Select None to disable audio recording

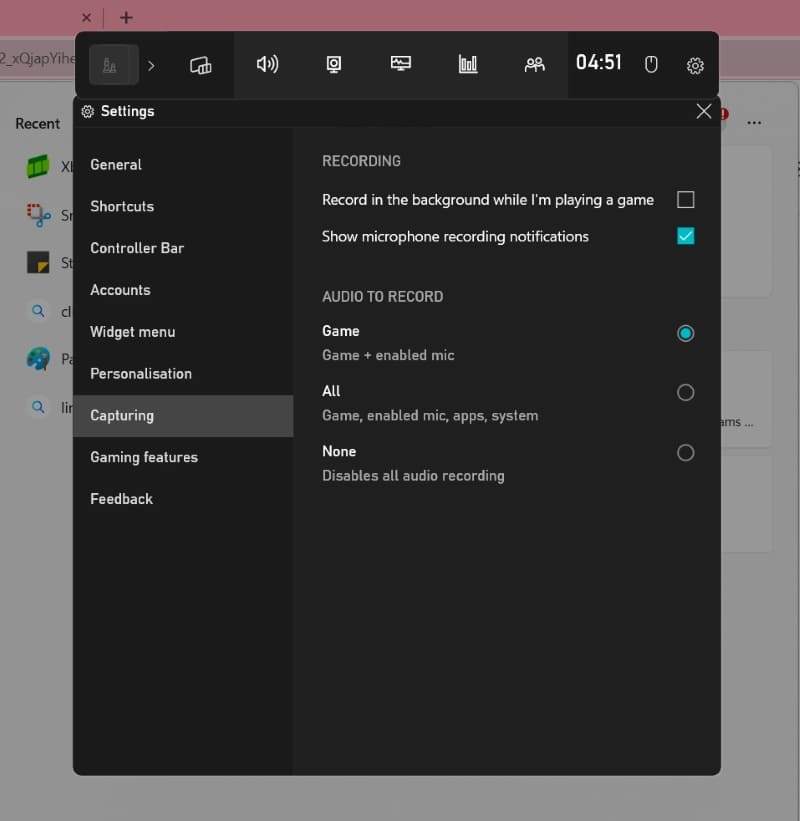point(685,453)
